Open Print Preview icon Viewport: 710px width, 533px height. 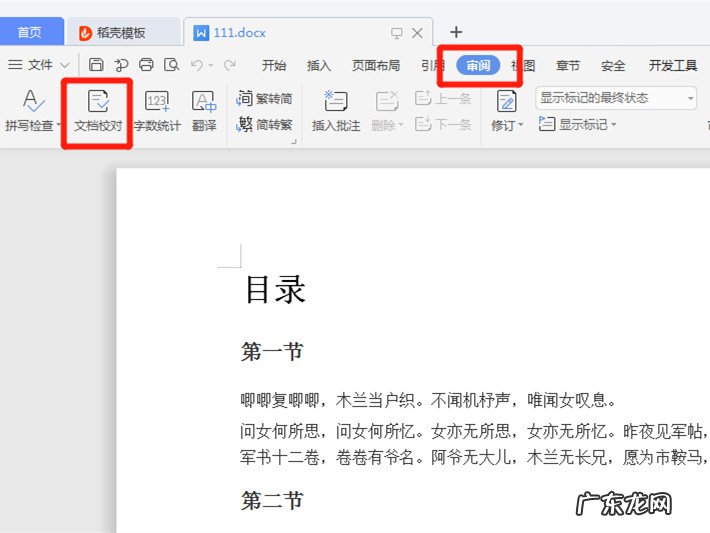click(171, 65)
